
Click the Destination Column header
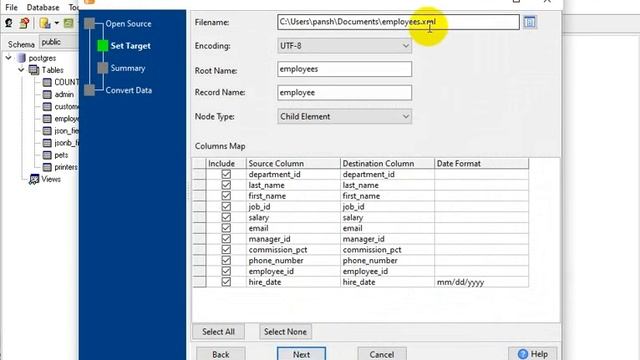click(387, 164)
